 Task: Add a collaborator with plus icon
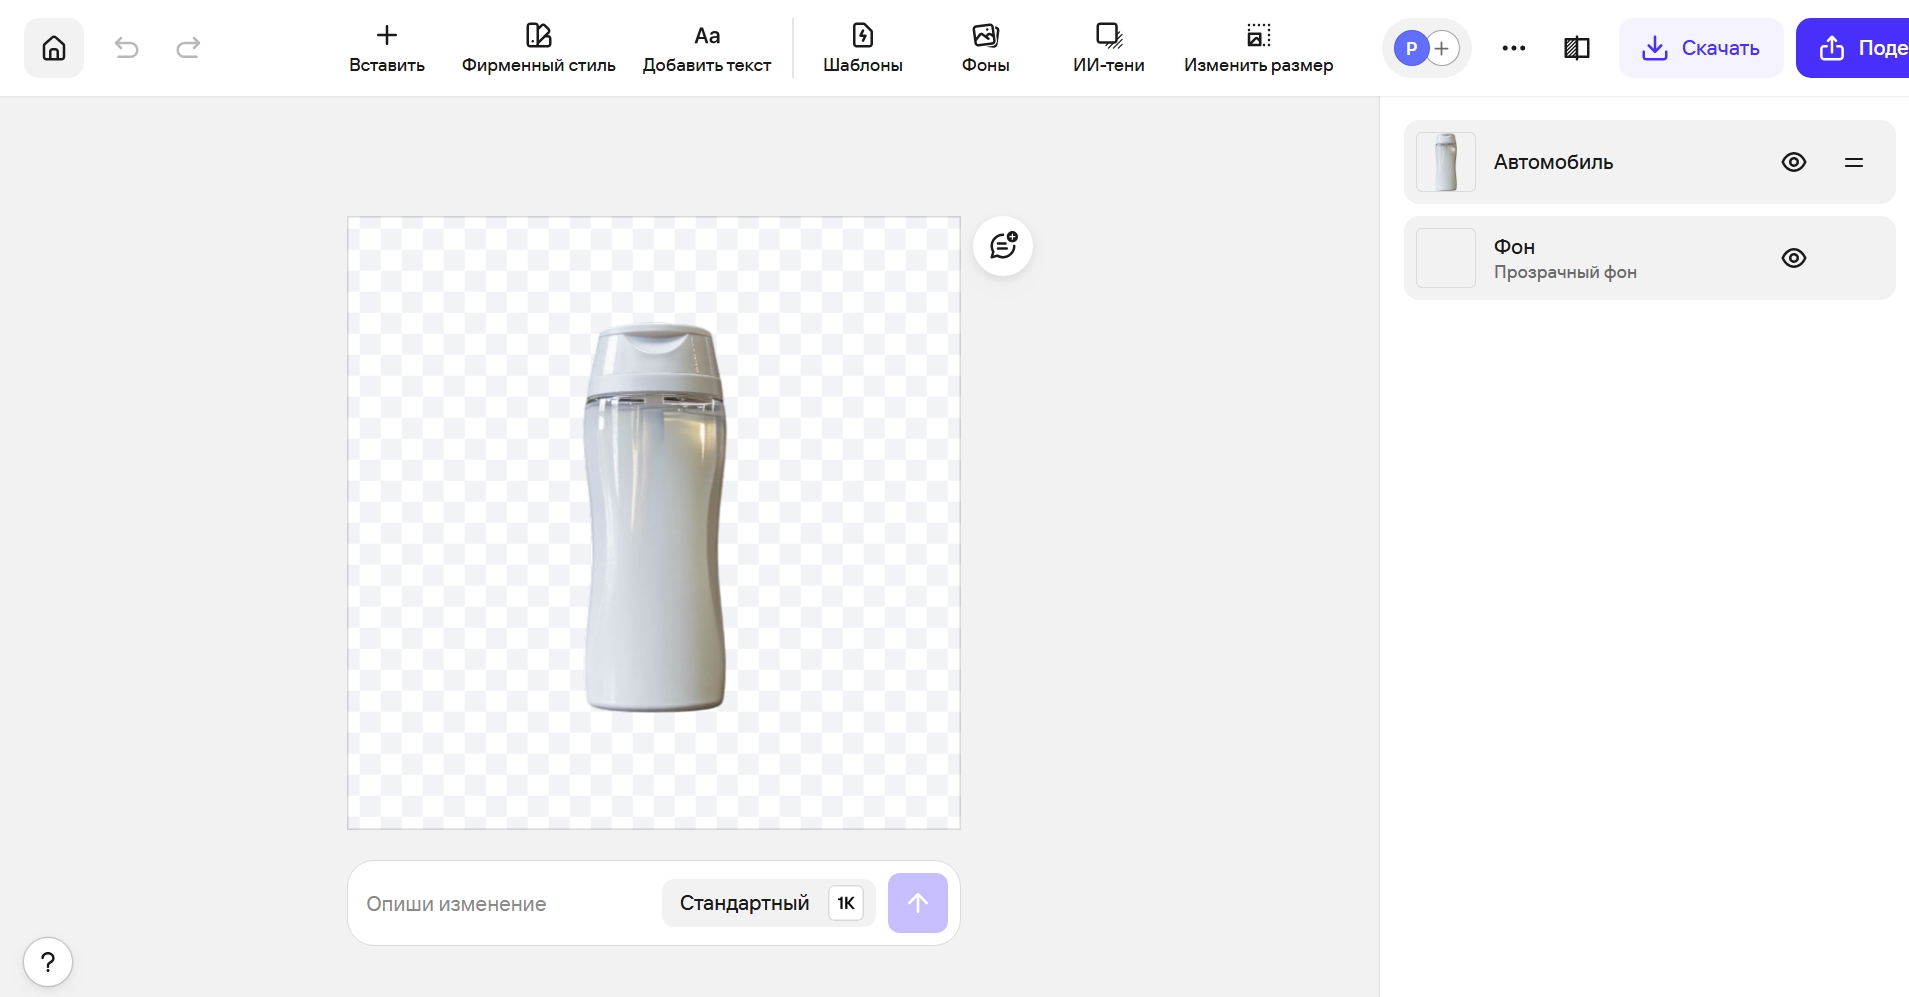coord(1442,48)
